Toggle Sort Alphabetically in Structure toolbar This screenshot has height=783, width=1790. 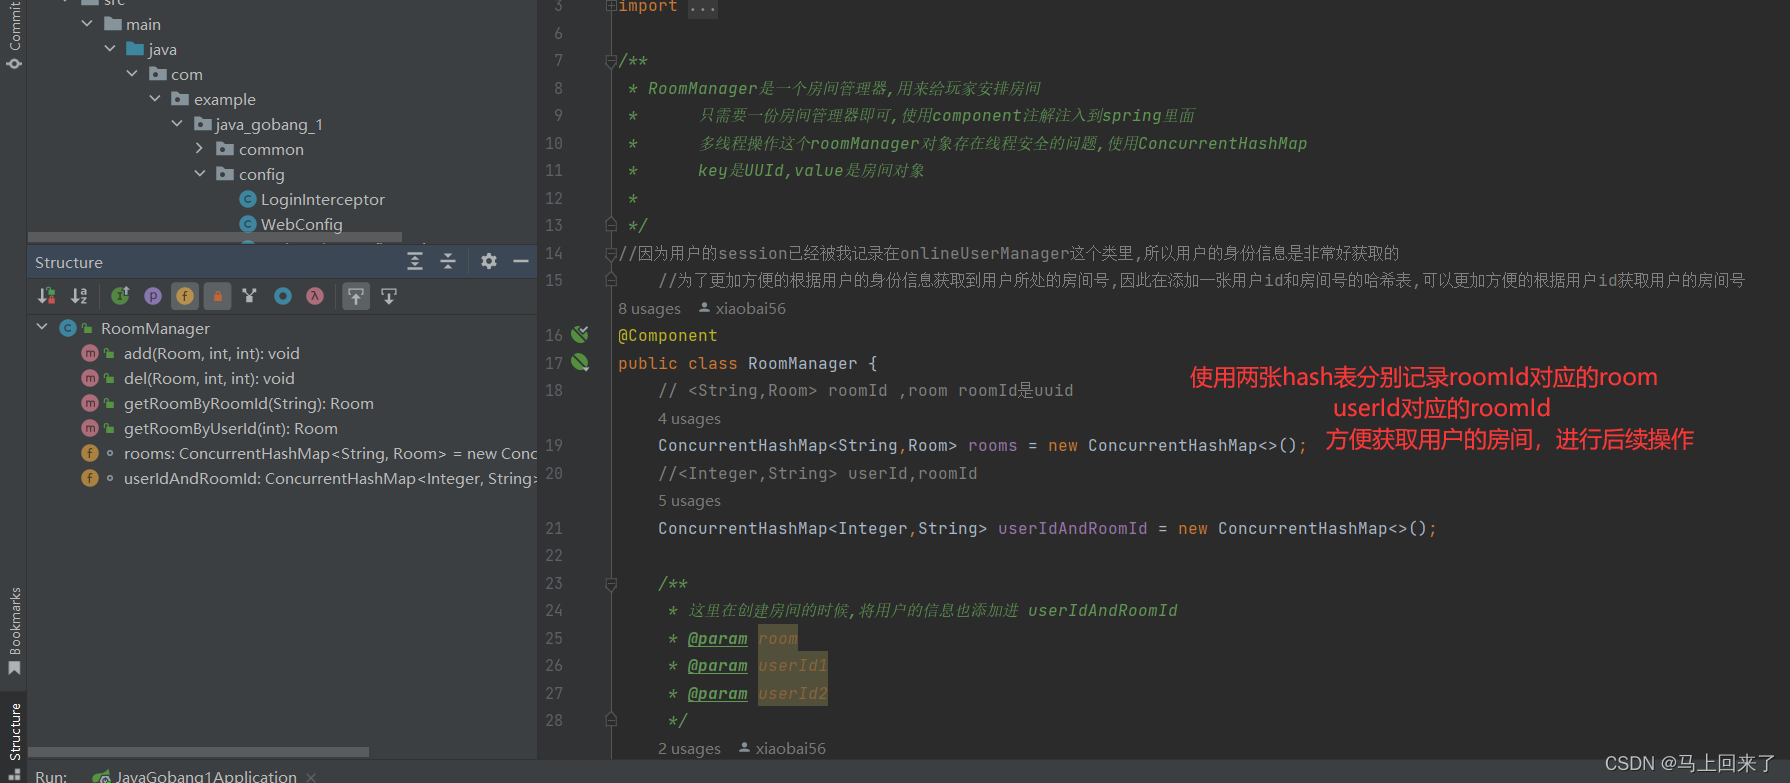(79, 296)
